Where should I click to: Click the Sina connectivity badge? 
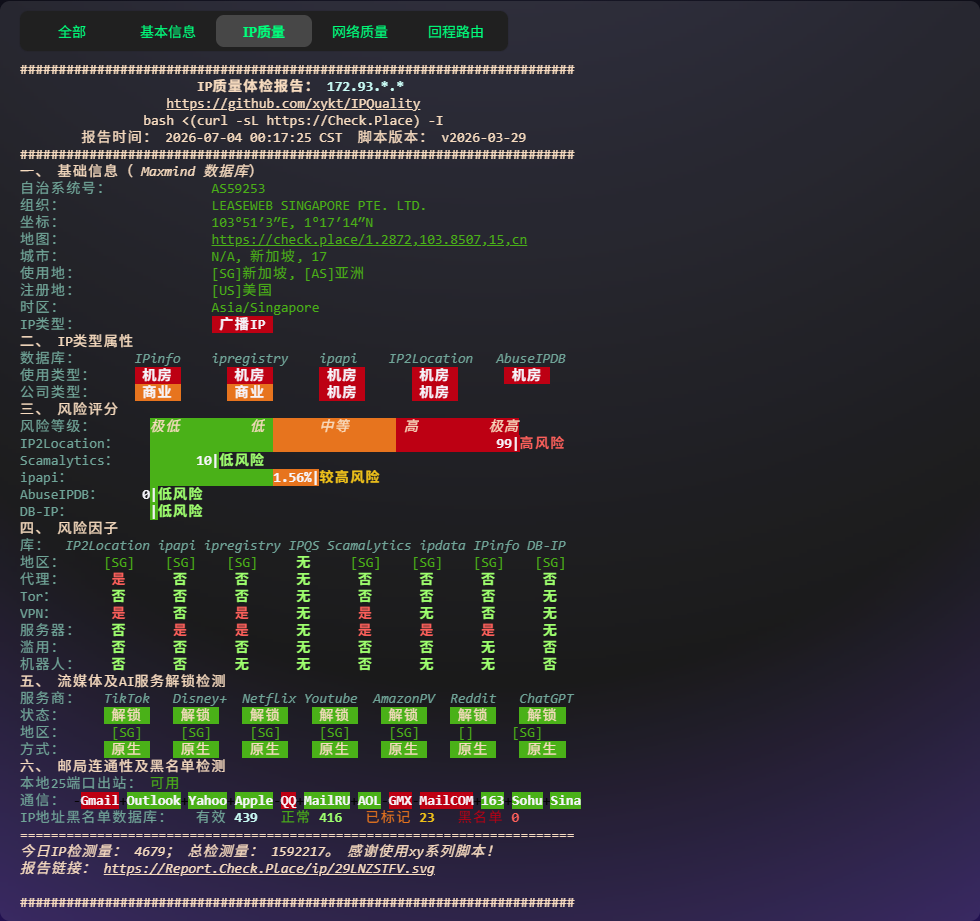[x=566, y=800]
